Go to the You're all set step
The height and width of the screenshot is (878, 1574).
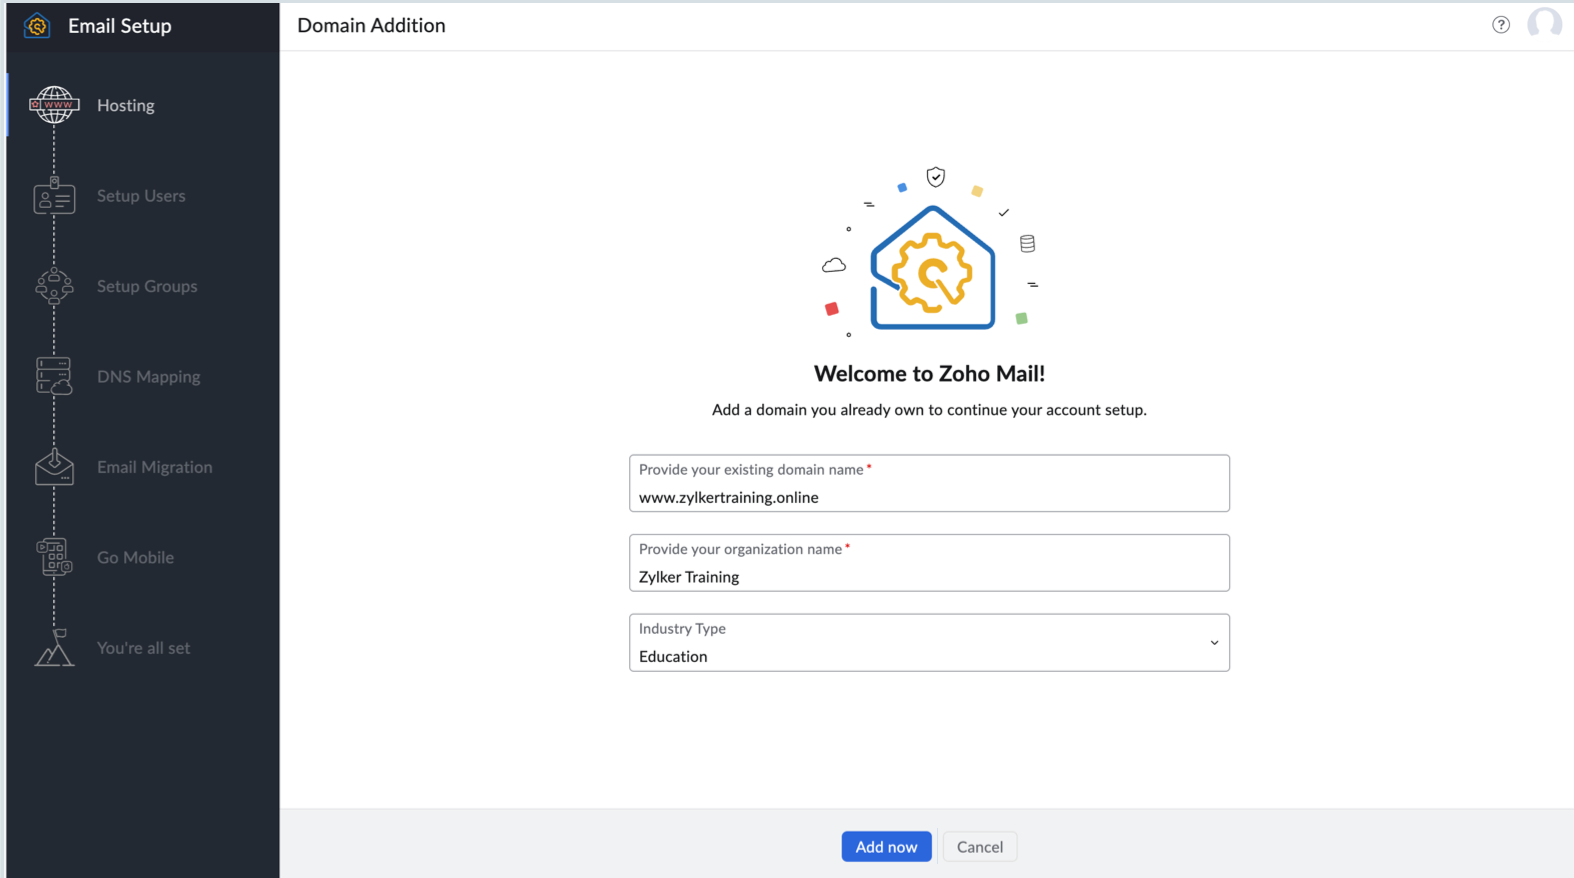point(143,648)
